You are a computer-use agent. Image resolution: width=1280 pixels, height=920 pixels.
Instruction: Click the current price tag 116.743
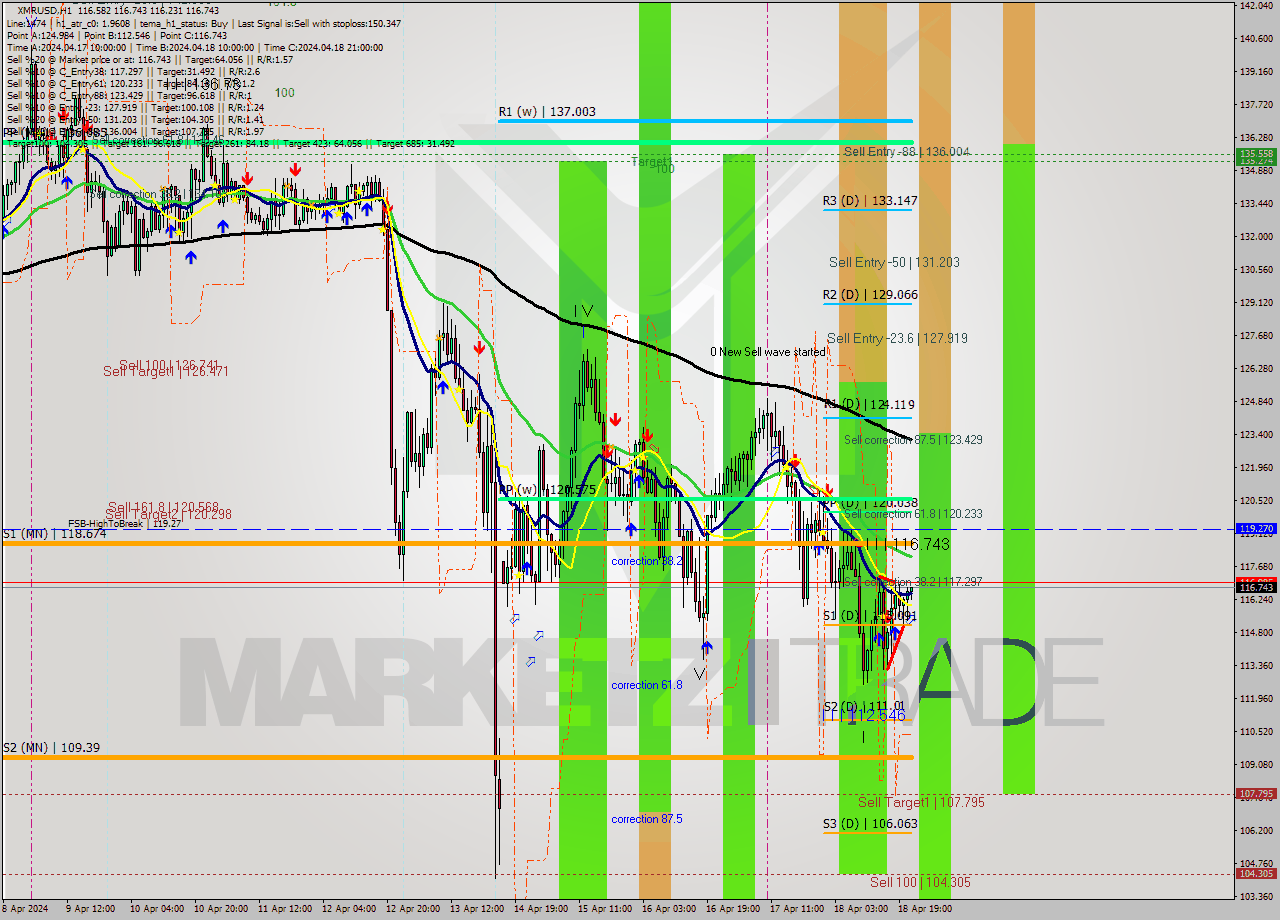click(1256, 588)
